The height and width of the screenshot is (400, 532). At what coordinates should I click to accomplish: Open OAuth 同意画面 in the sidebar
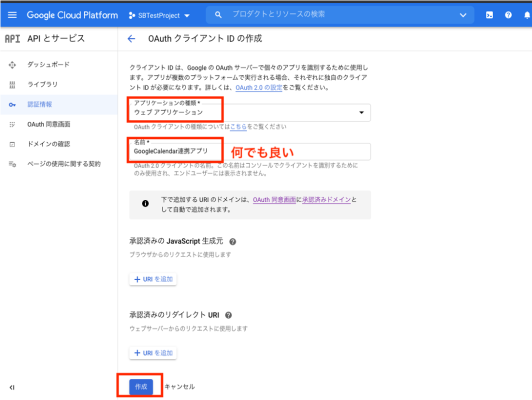[x=49, y=124]
